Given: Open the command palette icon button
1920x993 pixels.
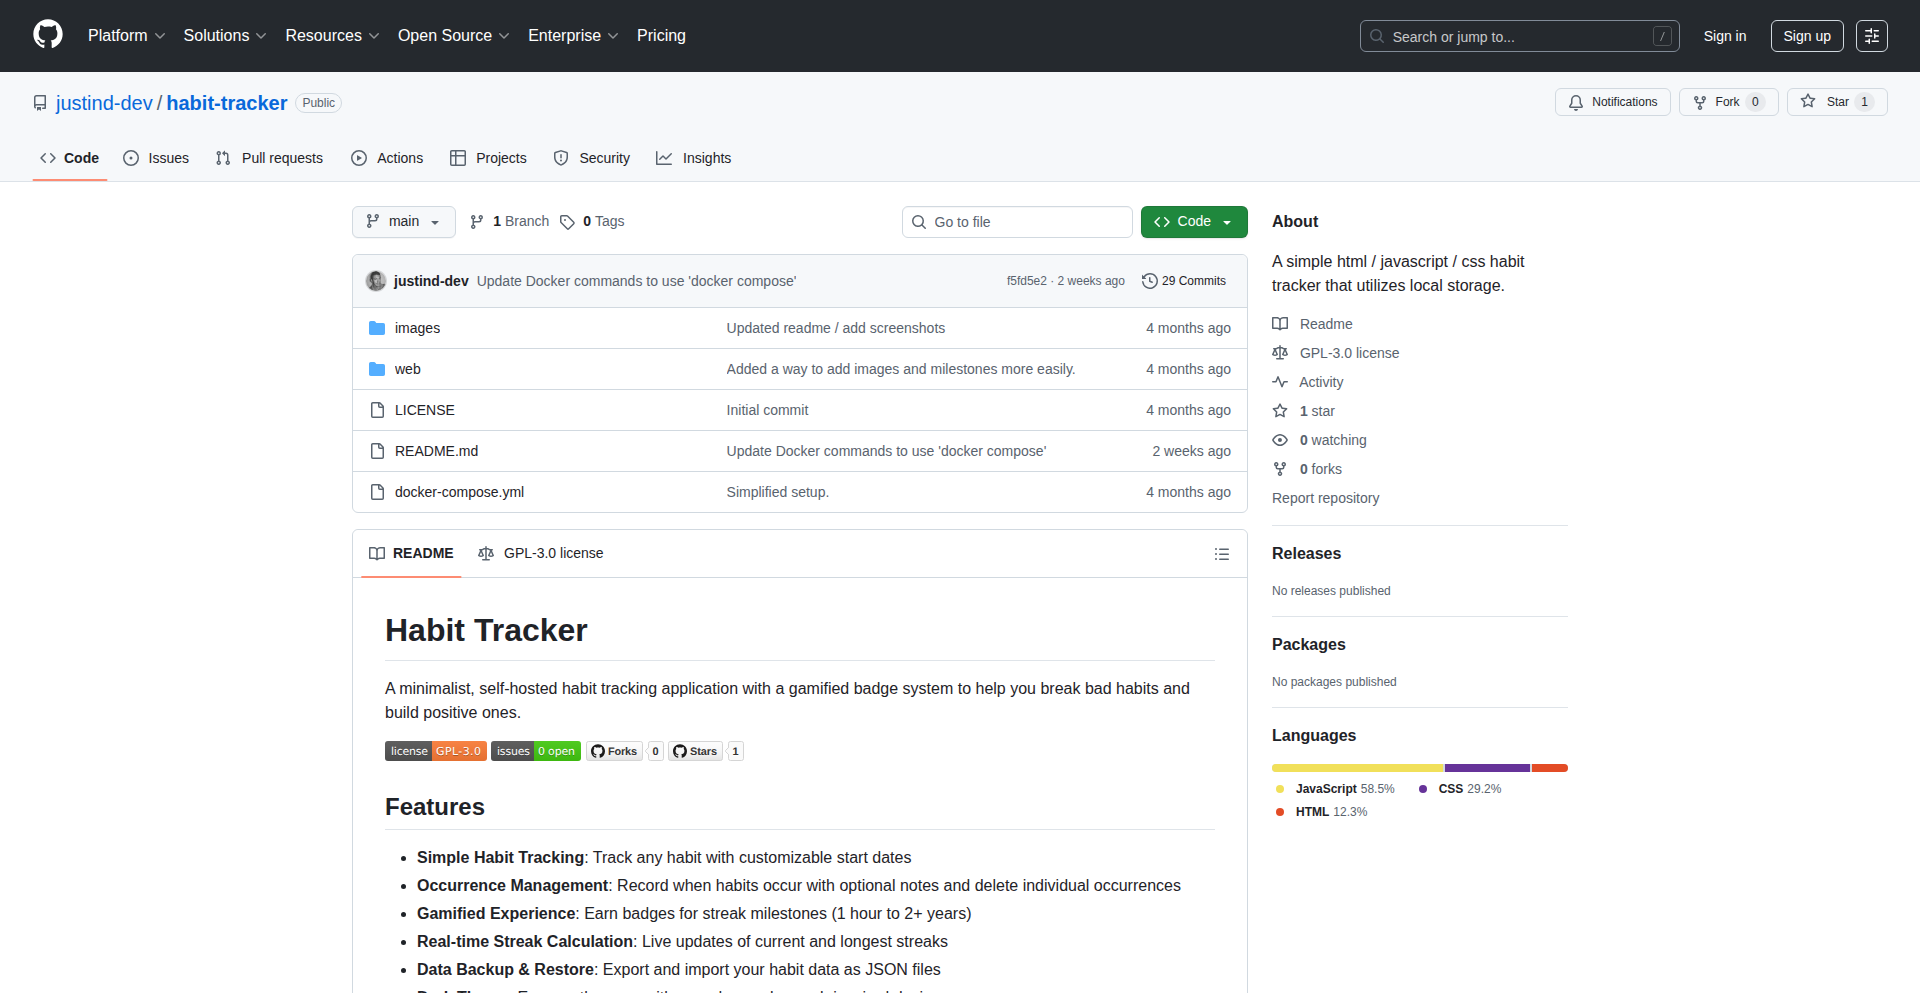Looking at the screenshot, I should click(x=1872, y=36).
